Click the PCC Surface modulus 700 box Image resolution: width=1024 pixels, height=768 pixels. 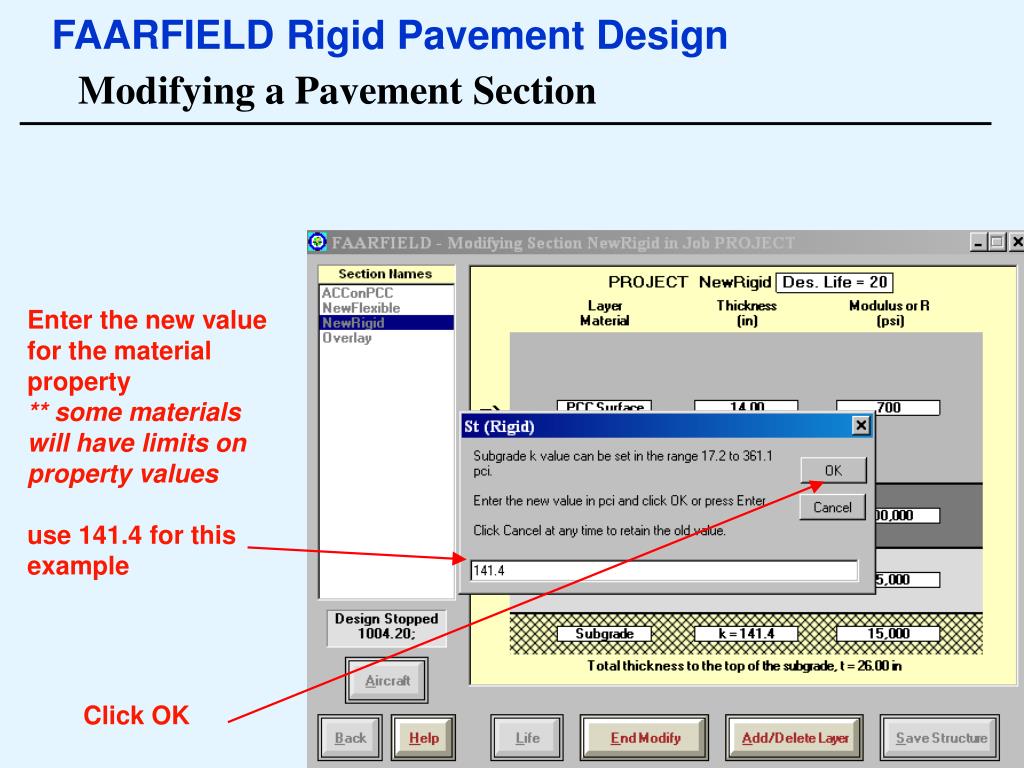[888, 408]
